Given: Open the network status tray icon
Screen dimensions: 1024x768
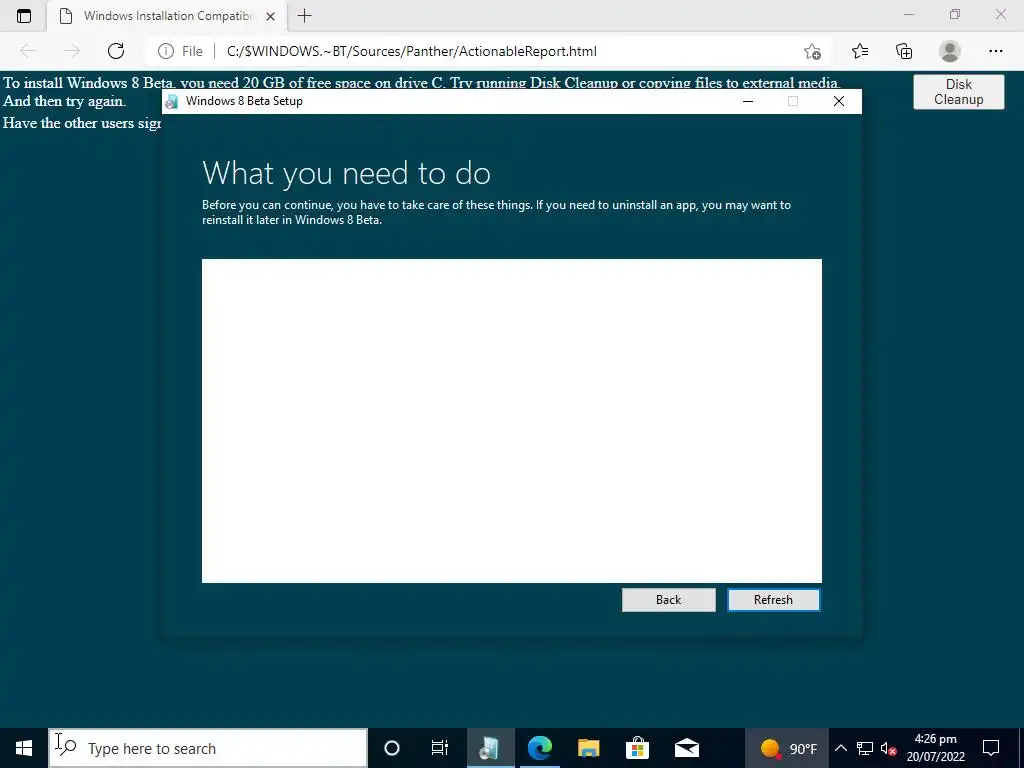Looking at the screenshot, I should click(865, 748).
